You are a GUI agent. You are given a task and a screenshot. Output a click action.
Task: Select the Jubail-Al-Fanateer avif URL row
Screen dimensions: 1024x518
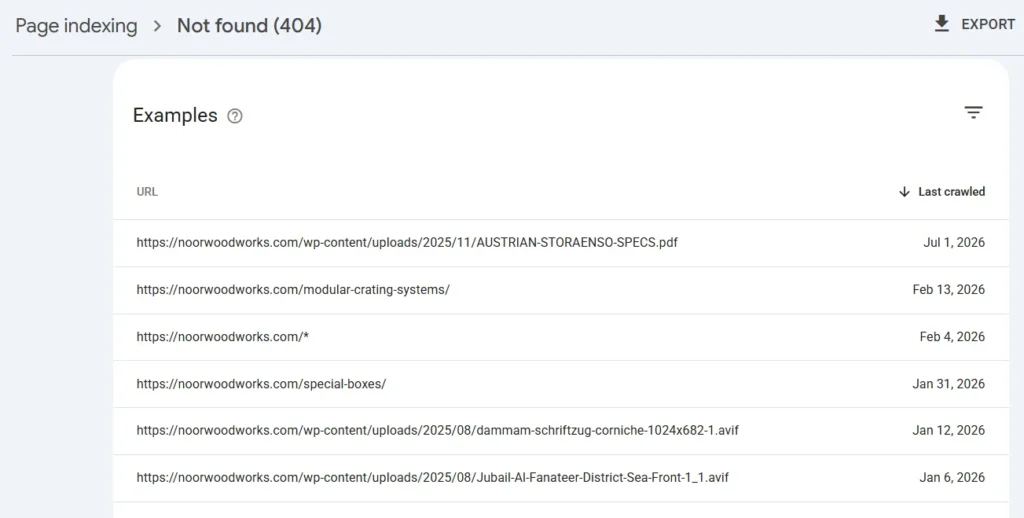click(560, 478)
